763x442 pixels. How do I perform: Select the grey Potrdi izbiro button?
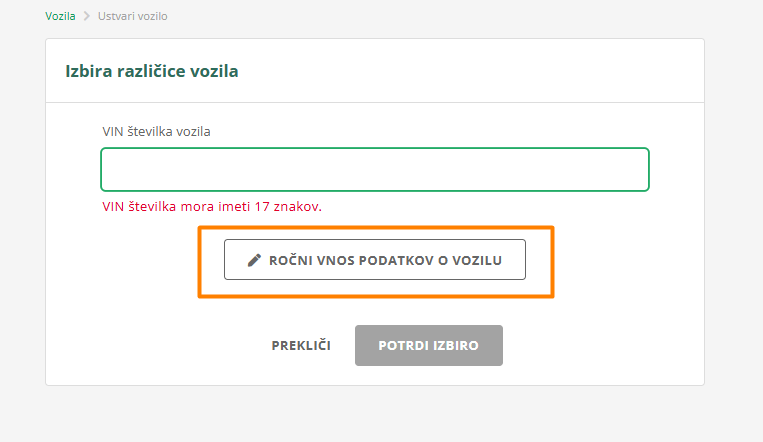tap(428, 346)
